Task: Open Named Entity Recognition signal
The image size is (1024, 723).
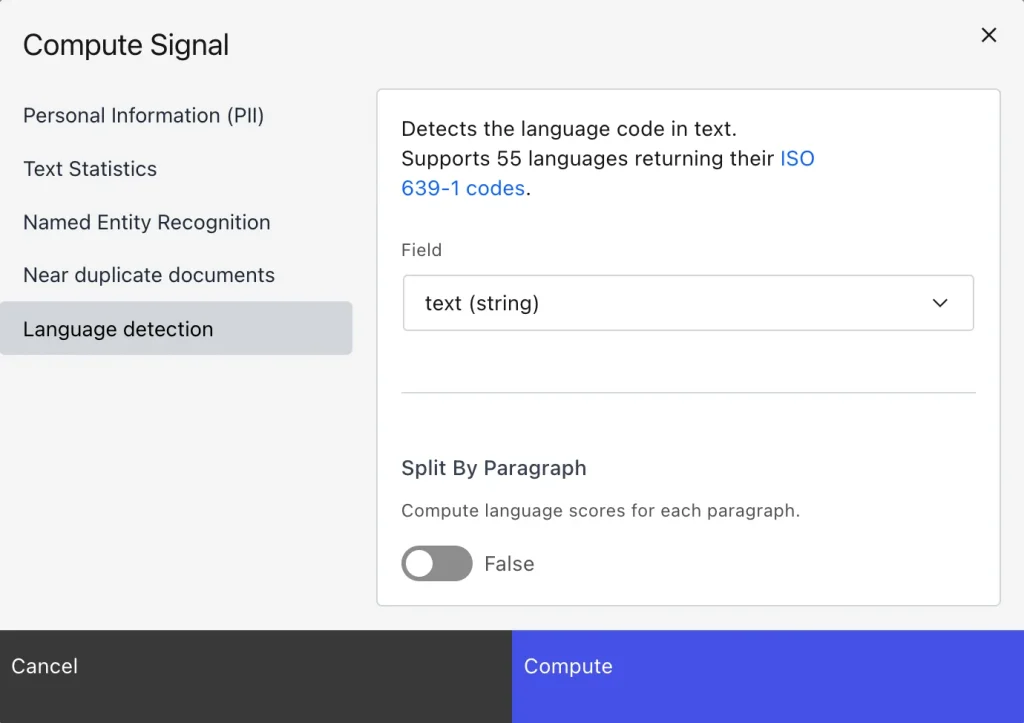Action: pos(146,222)
